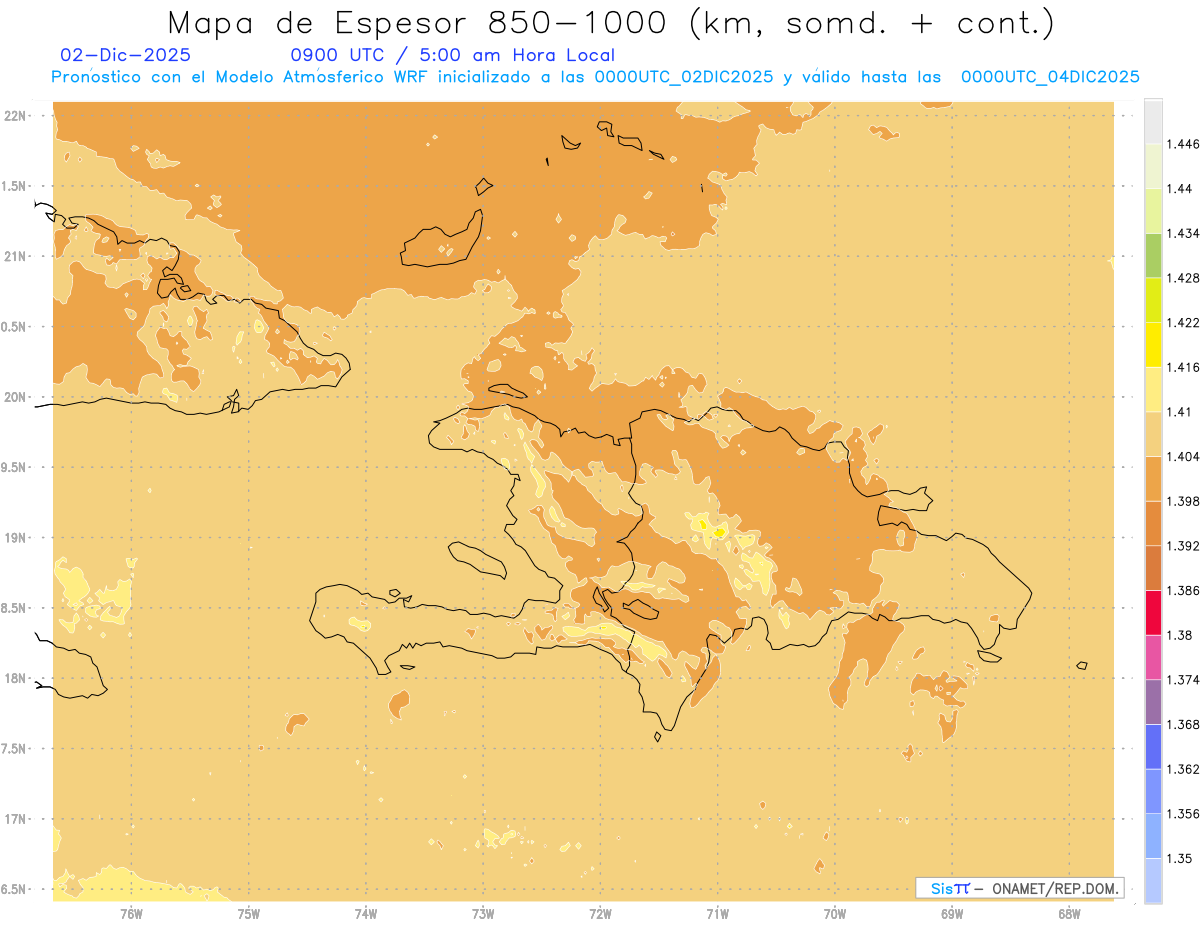Click the latitude label '7.5N'
Screen dimensions: 1200x927
pyautogui.click(x=13, y=749)
